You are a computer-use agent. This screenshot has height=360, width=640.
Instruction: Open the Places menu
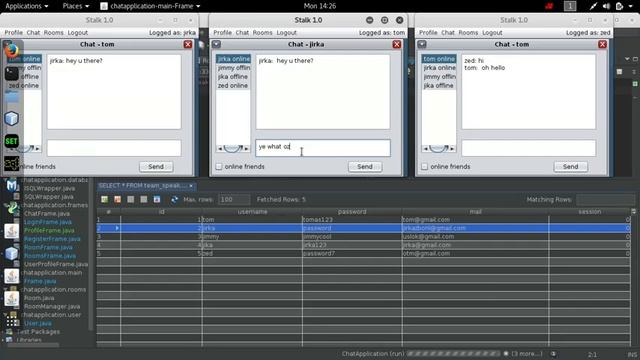(x=76, y=6)
